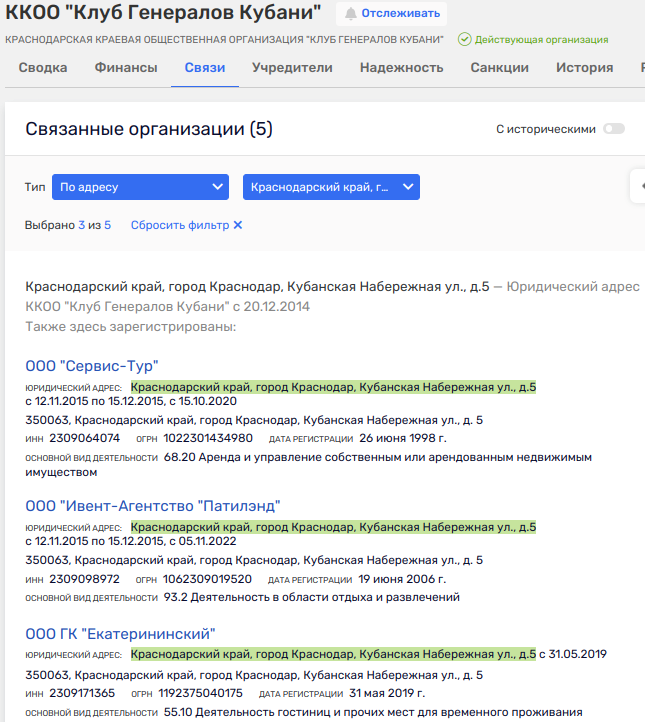Open the Краснодарский край address dropdown
This screenshot has height=722, width=645.
coord(331,187)
